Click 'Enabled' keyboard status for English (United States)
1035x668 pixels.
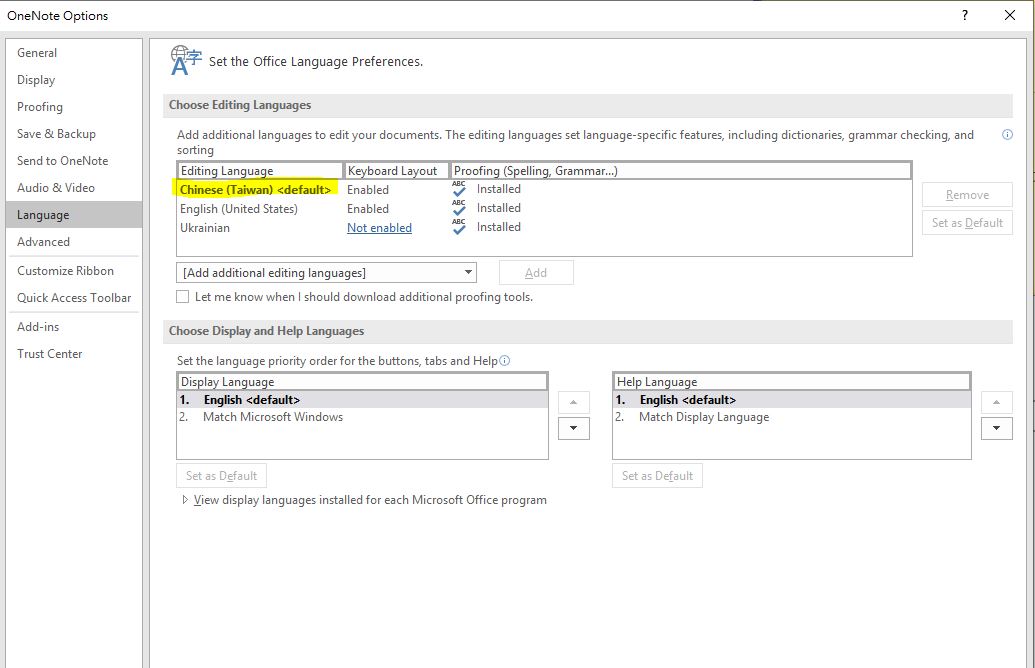[368, 209]
